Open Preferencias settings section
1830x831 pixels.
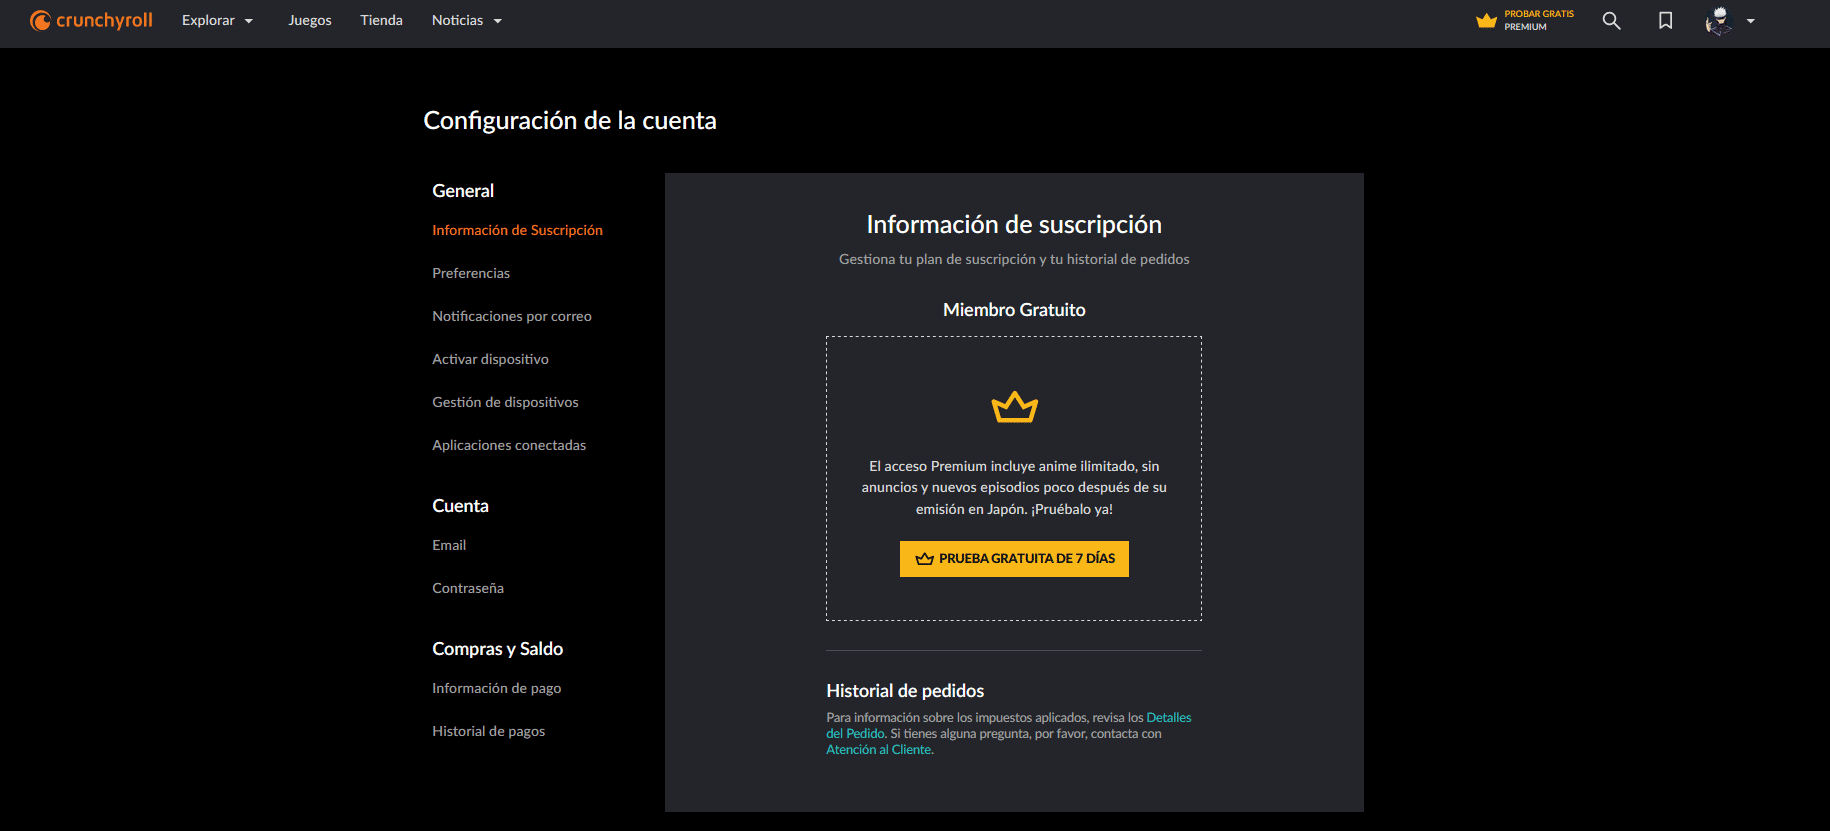click(x=471, y=273)
